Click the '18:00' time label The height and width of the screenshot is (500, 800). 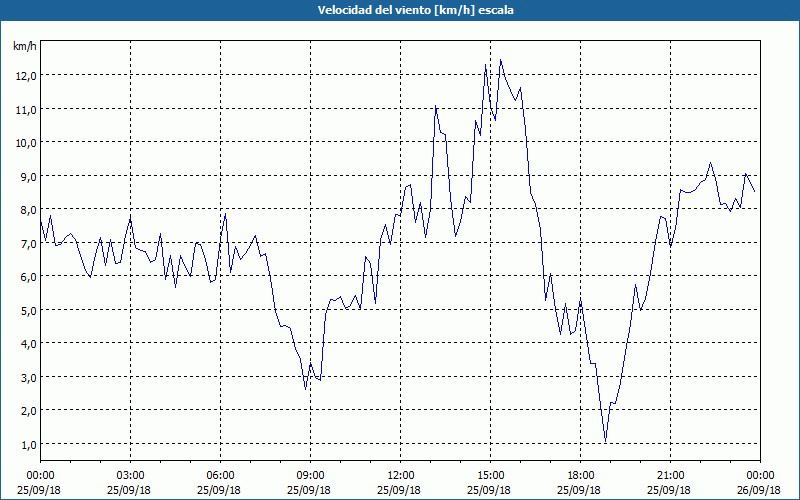580,476
